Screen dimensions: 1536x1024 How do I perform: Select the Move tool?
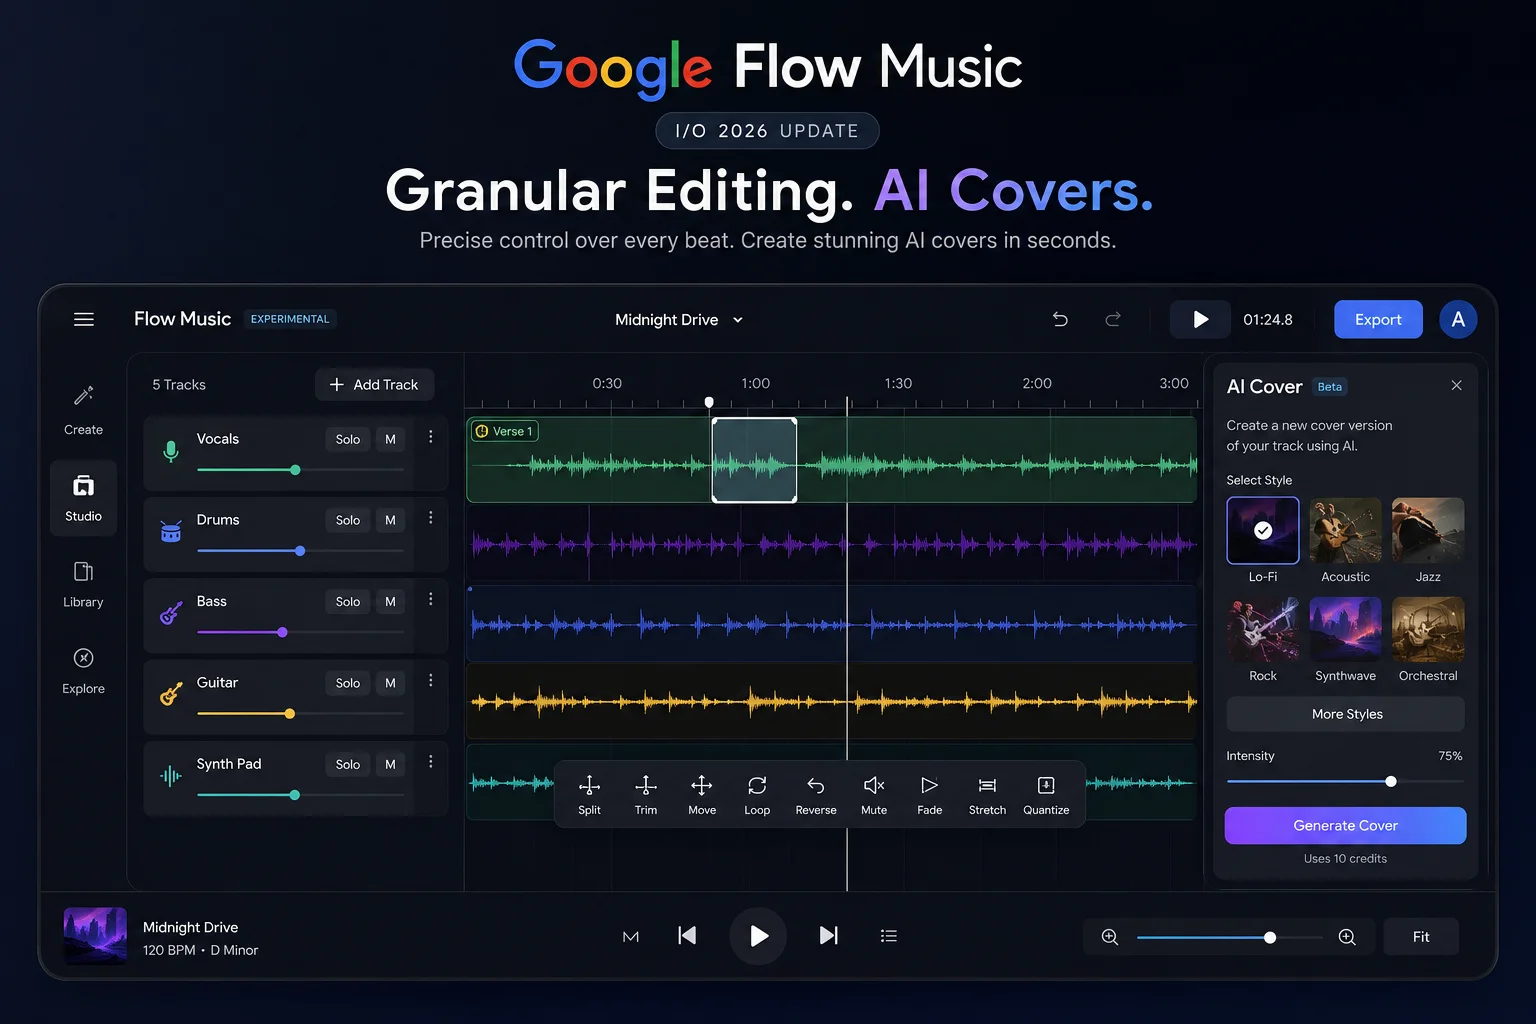[702, 795]
